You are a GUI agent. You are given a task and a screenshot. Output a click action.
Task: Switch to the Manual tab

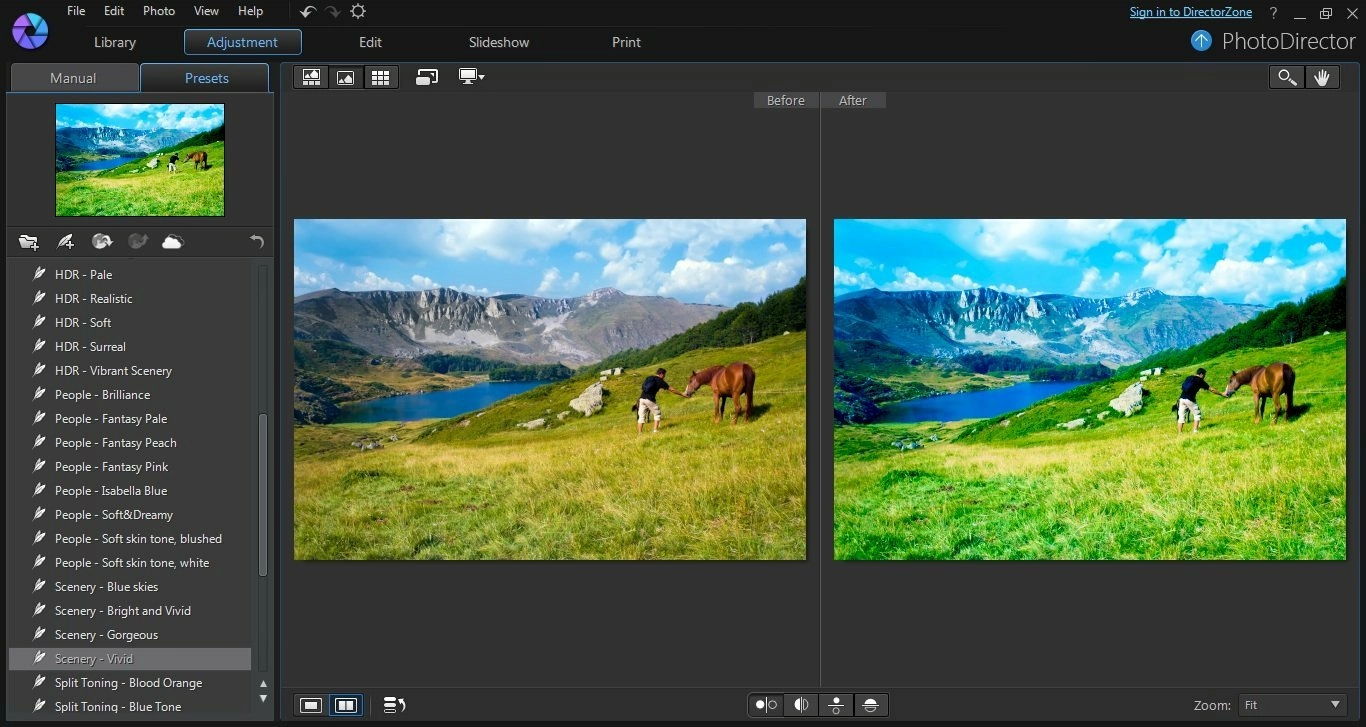(73, 78)
